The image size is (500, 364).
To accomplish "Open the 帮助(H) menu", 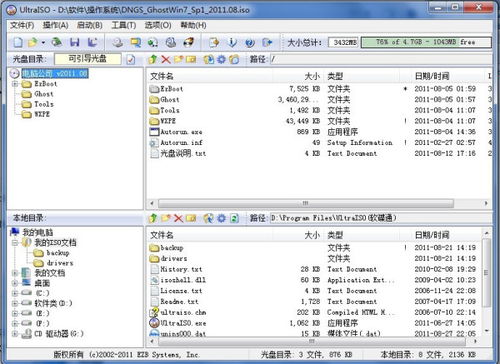I will pos(193,25).
